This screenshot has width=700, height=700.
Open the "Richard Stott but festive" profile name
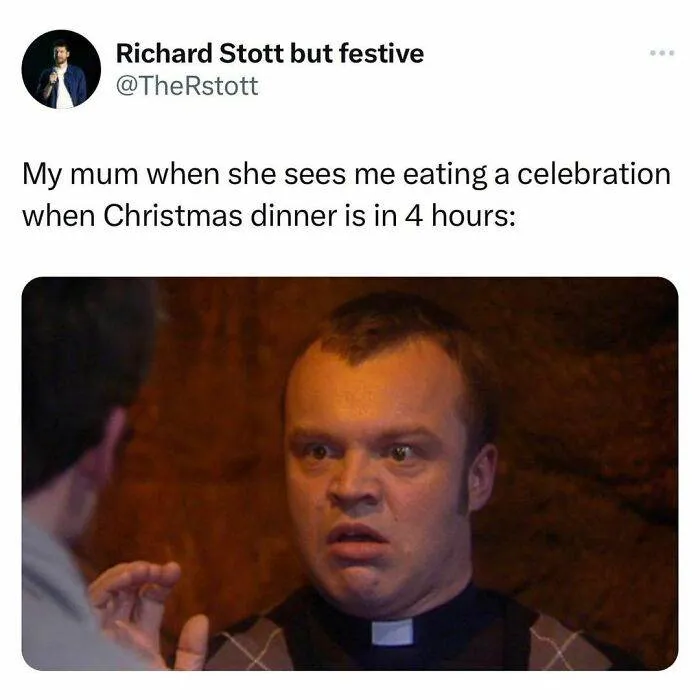coord(270,54)
